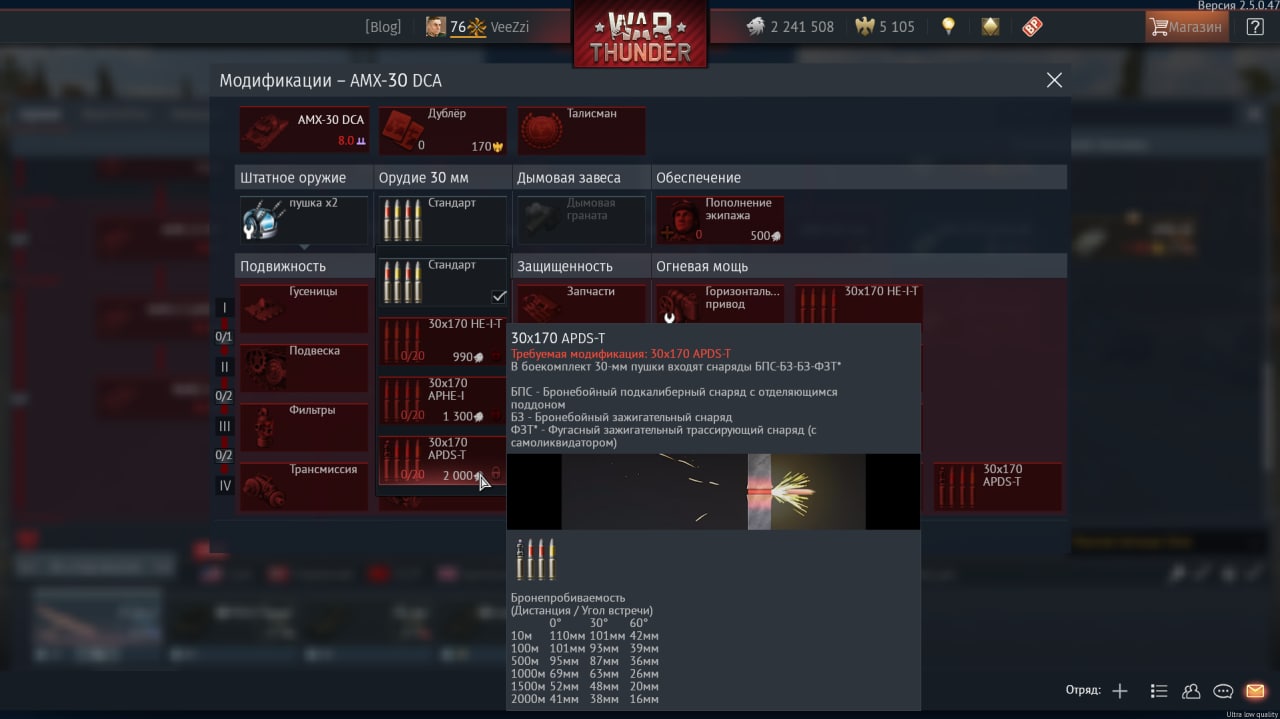Open player profile VeeZzi
Image resolution: width=1280 pixels, height=719 pixels.
(509, 27)
